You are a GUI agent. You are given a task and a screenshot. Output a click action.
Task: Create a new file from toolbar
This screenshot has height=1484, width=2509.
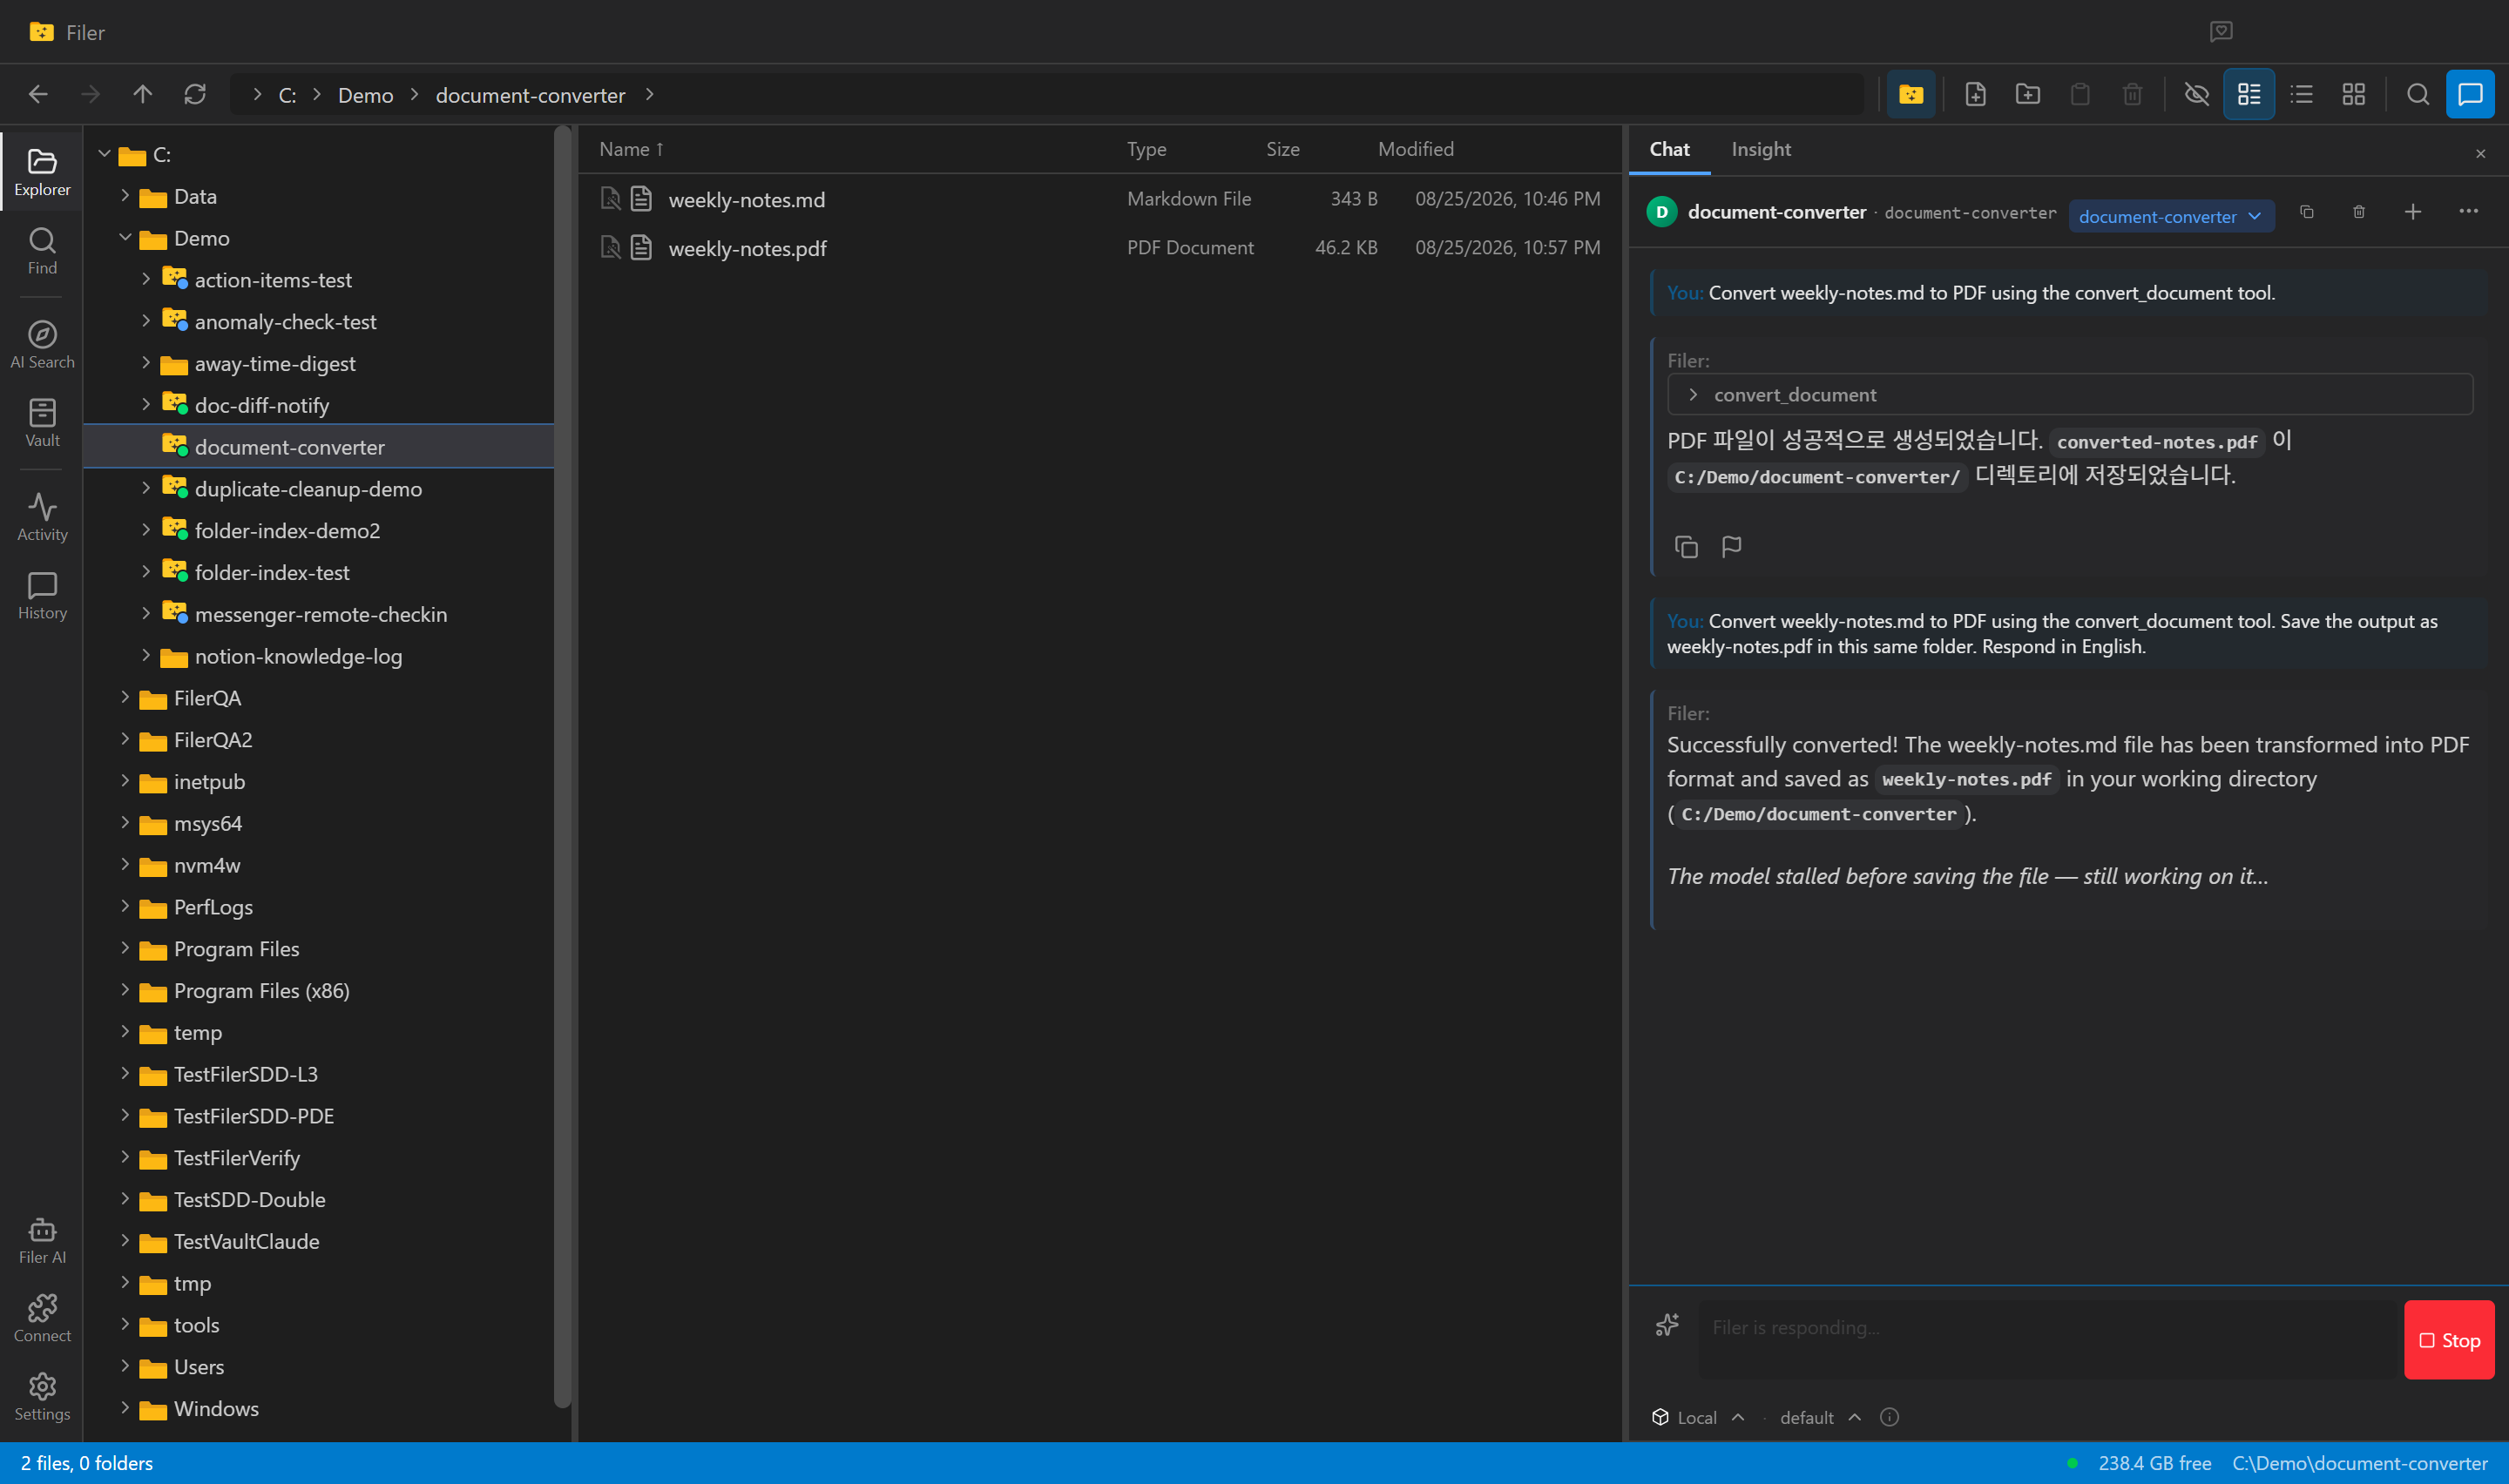click(x=1975, y=94)
